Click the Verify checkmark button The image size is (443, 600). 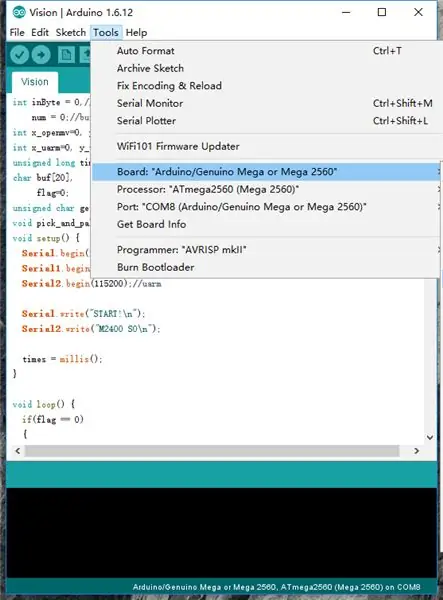pyautogui.click(x=20, y=55)
